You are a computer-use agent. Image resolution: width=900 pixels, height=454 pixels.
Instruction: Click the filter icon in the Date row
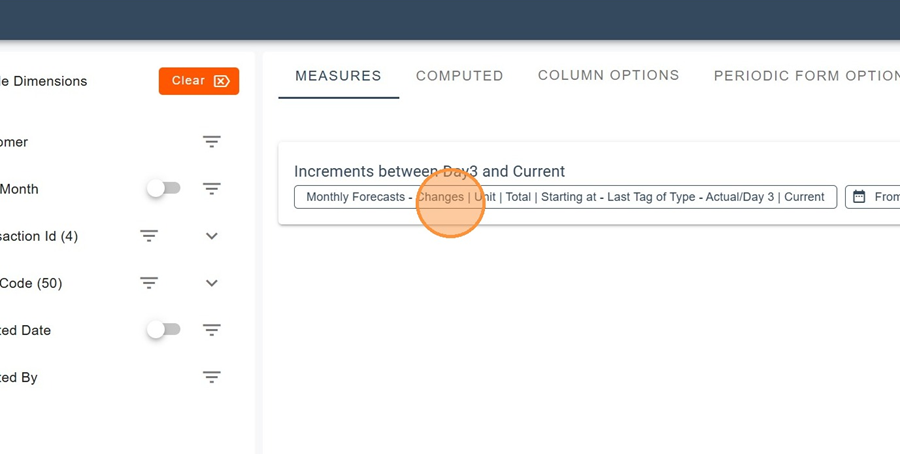point(211,330)
